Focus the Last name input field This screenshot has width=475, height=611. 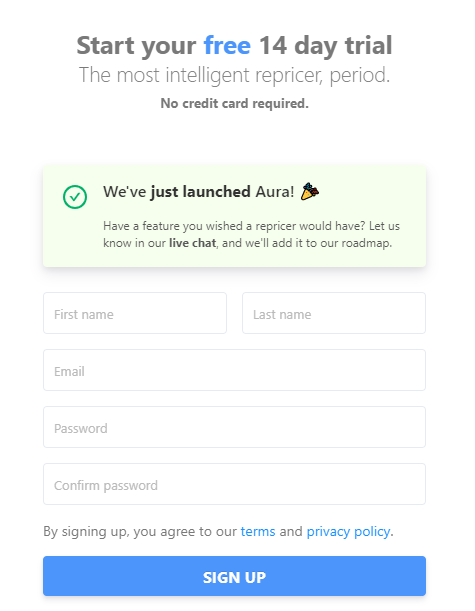coord(334,313)
